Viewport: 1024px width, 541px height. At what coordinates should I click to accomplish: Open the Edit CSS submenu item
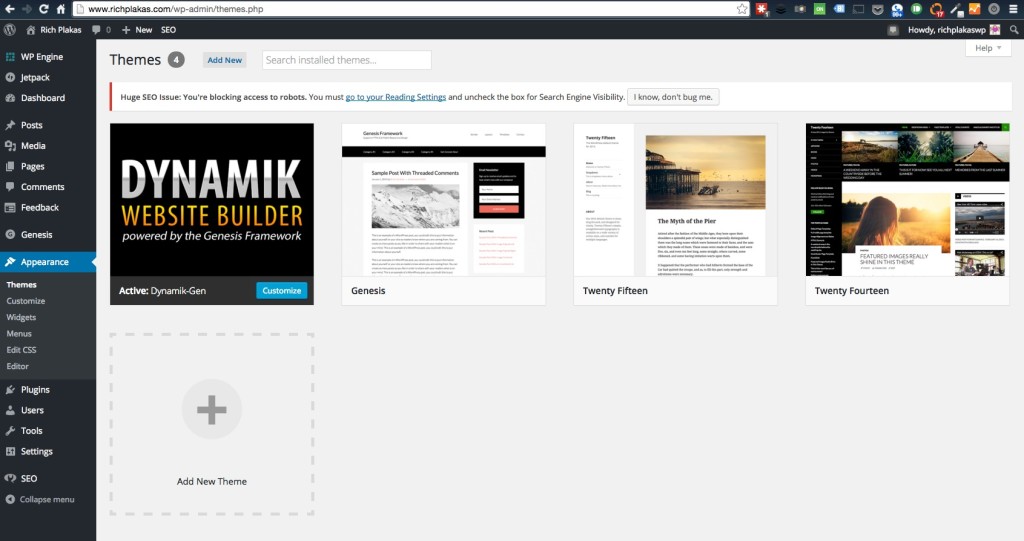click(x=22, y=350)
